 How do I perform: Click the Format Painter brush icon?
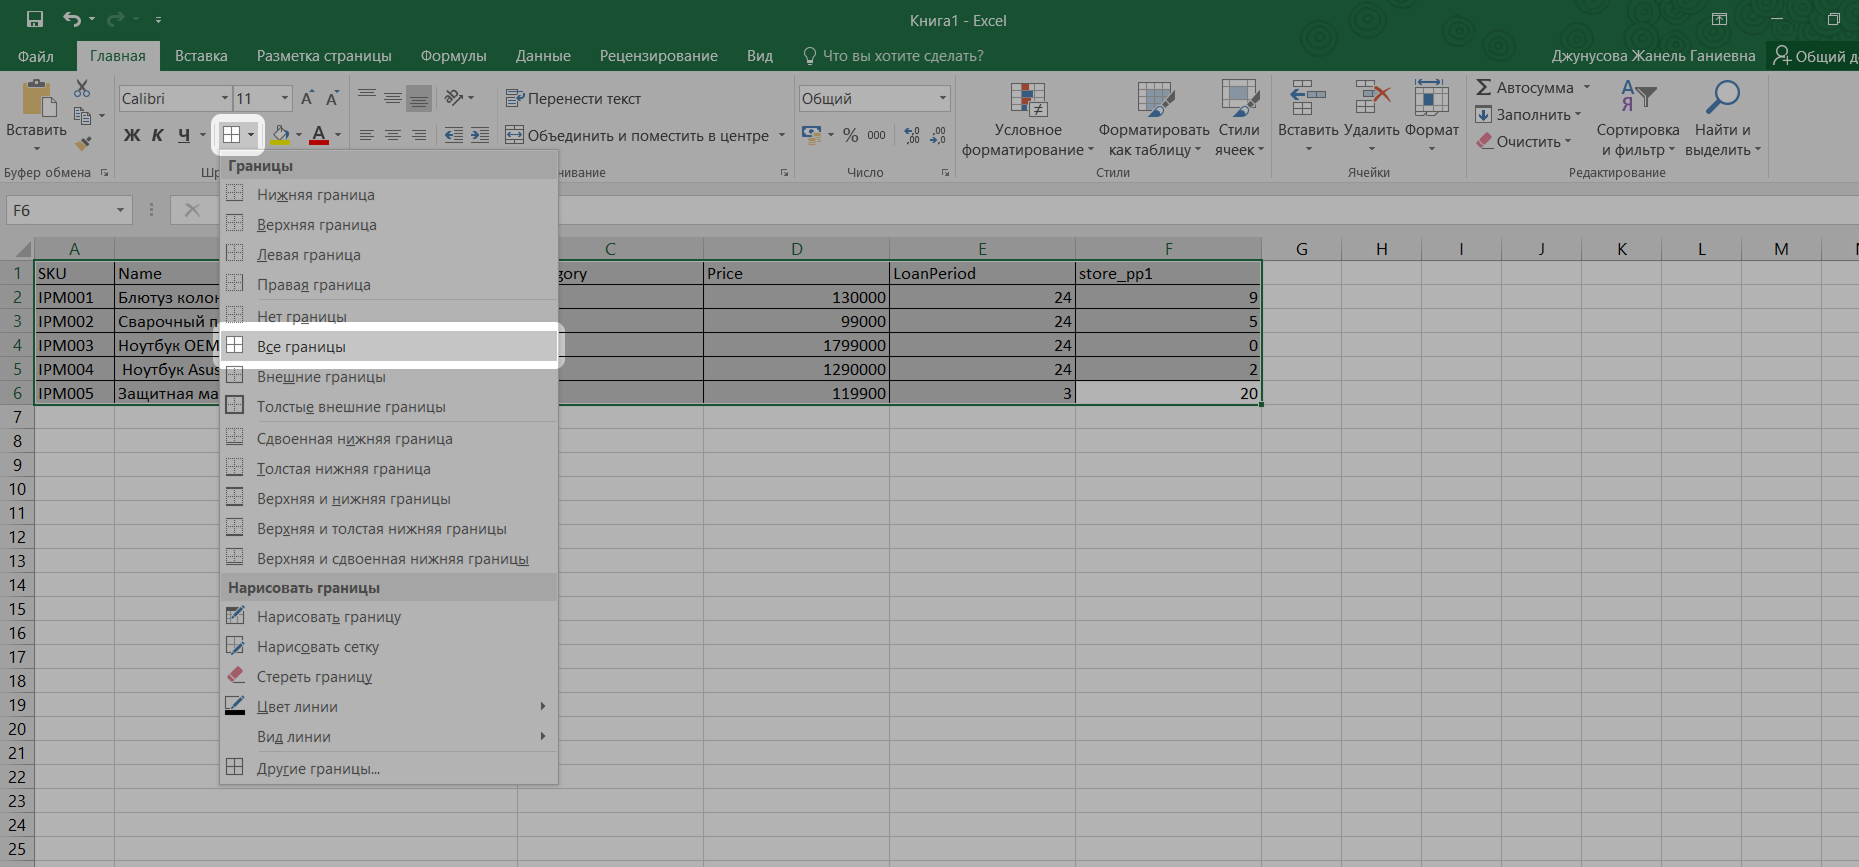[83, 143]
